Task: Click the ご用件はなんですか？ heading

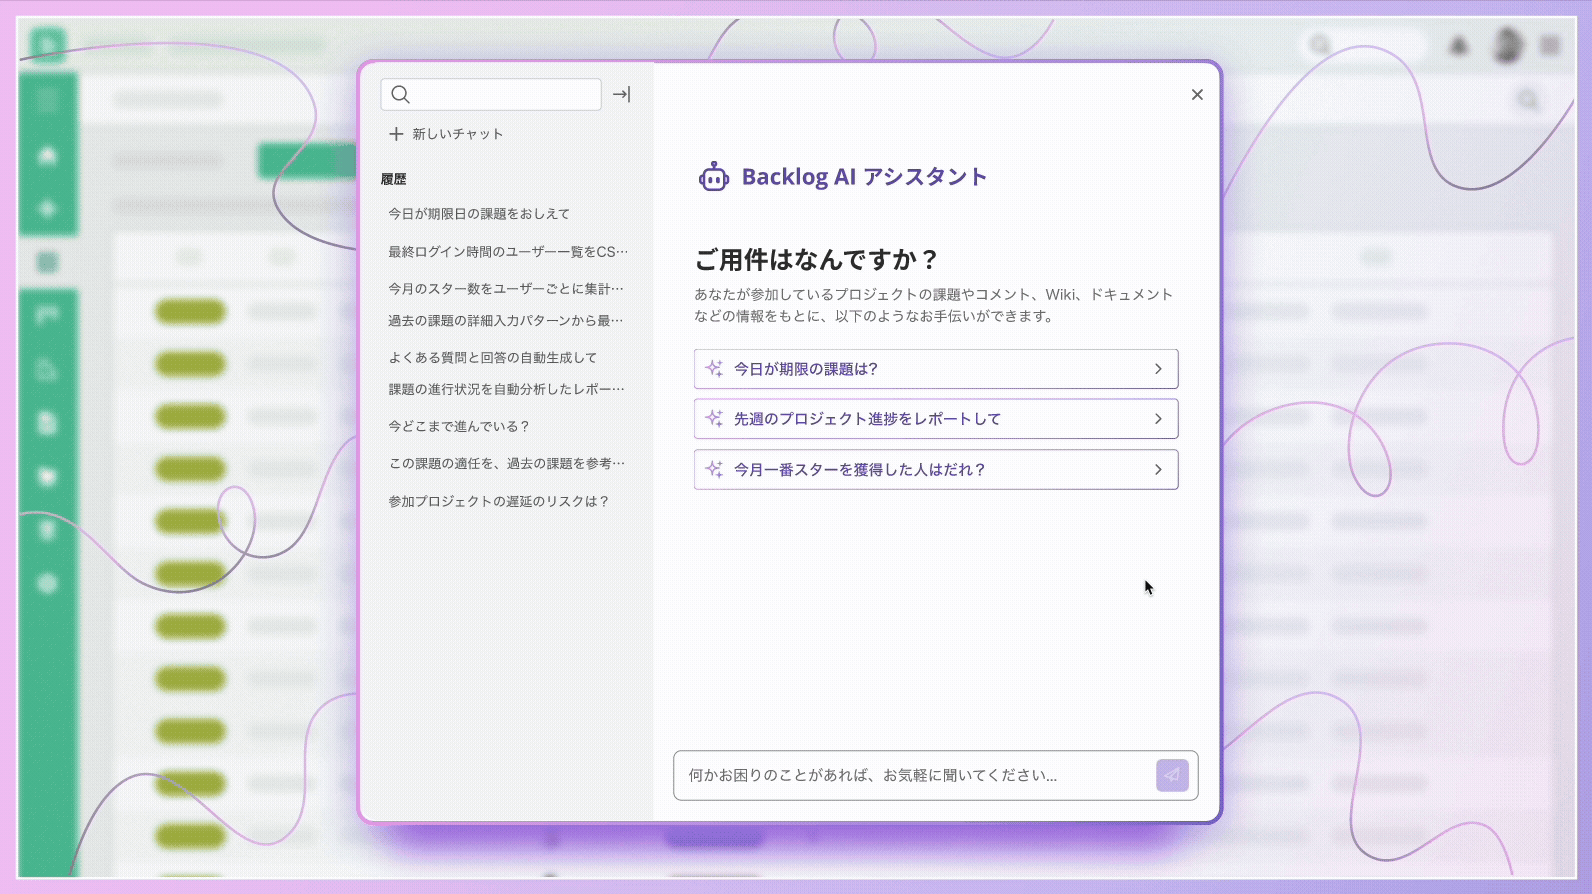Action: pos(817,260)
